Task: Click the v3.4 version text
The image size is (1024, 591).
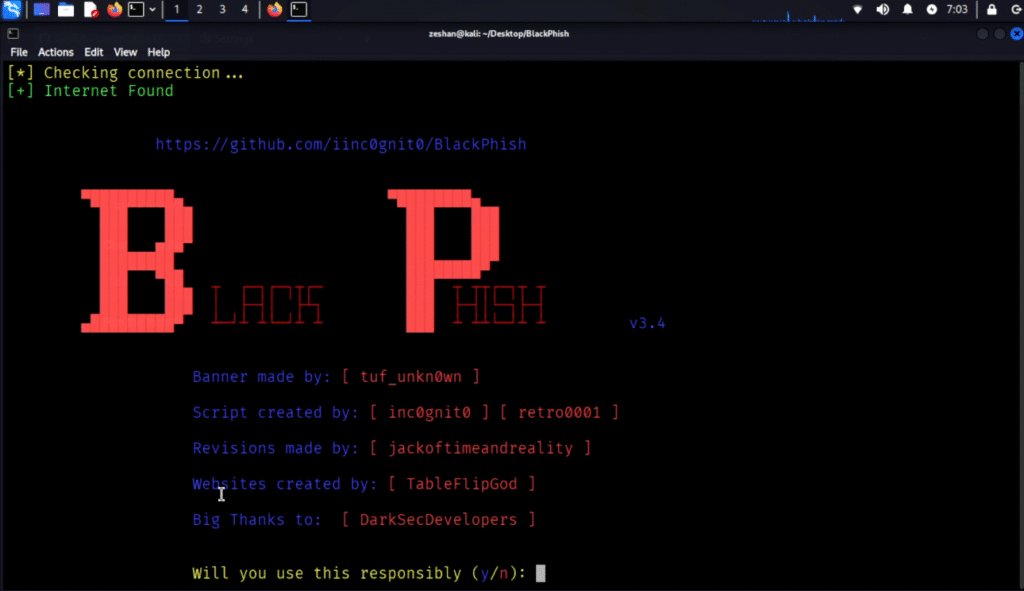Action: tap(647, 323)
